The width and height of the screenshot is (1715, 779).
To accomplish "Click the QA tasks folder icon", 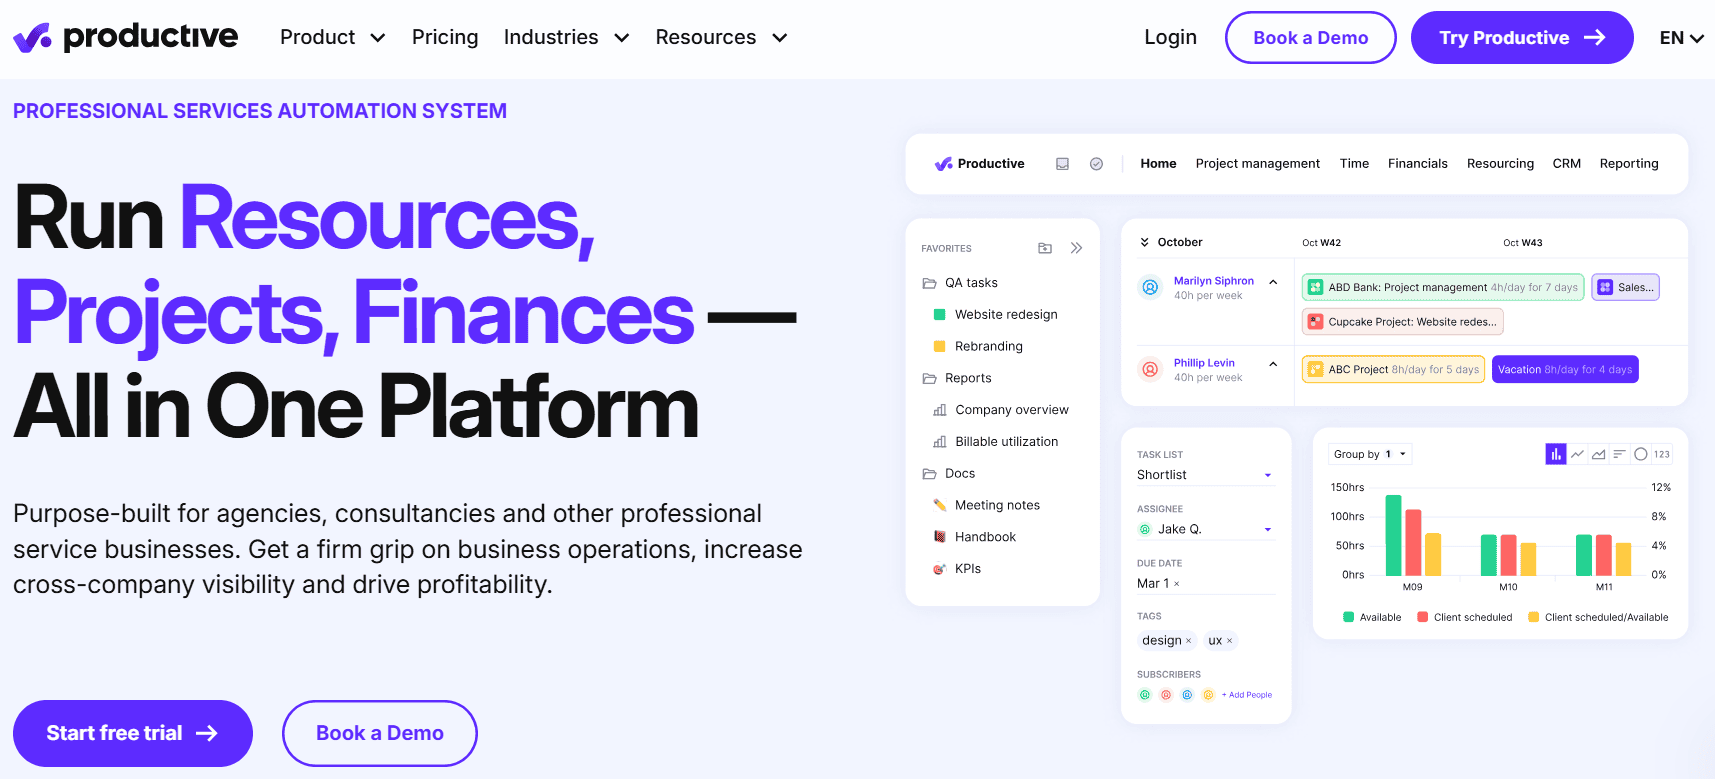I will (929, 283).
